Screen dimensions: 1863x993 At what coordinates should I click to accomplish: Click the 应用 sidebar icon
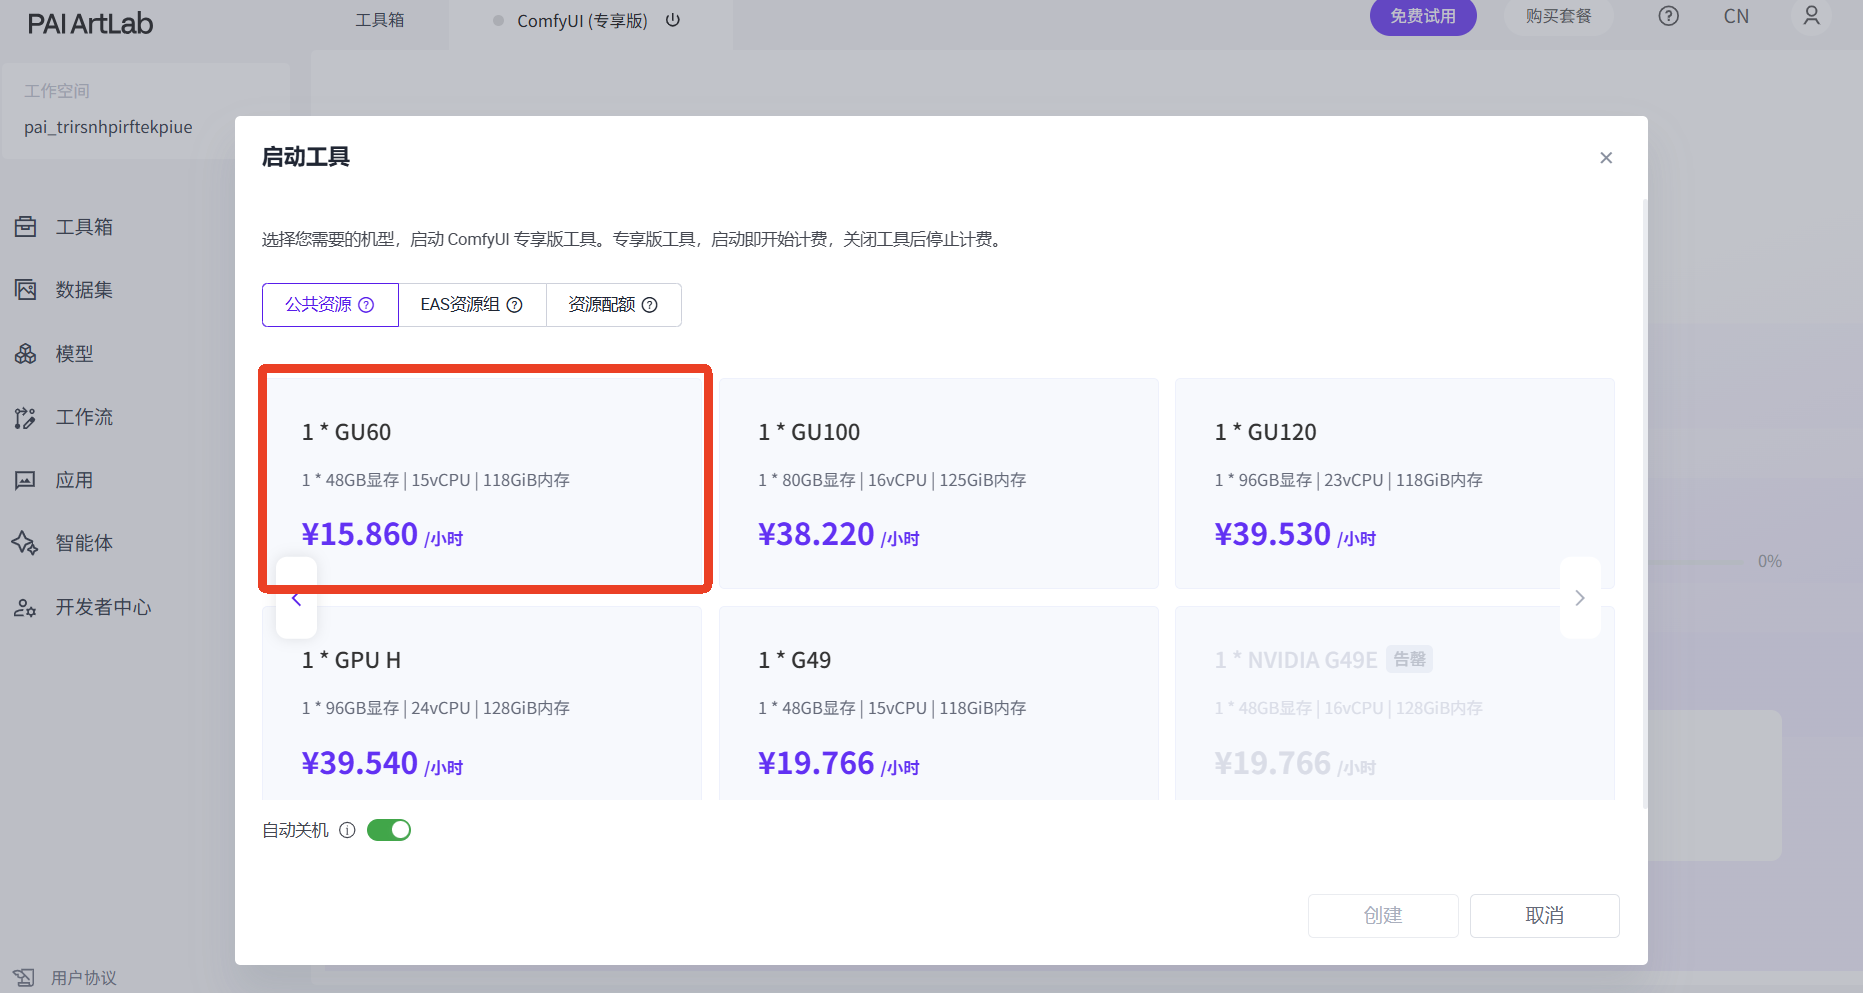(x=26, y=480)
